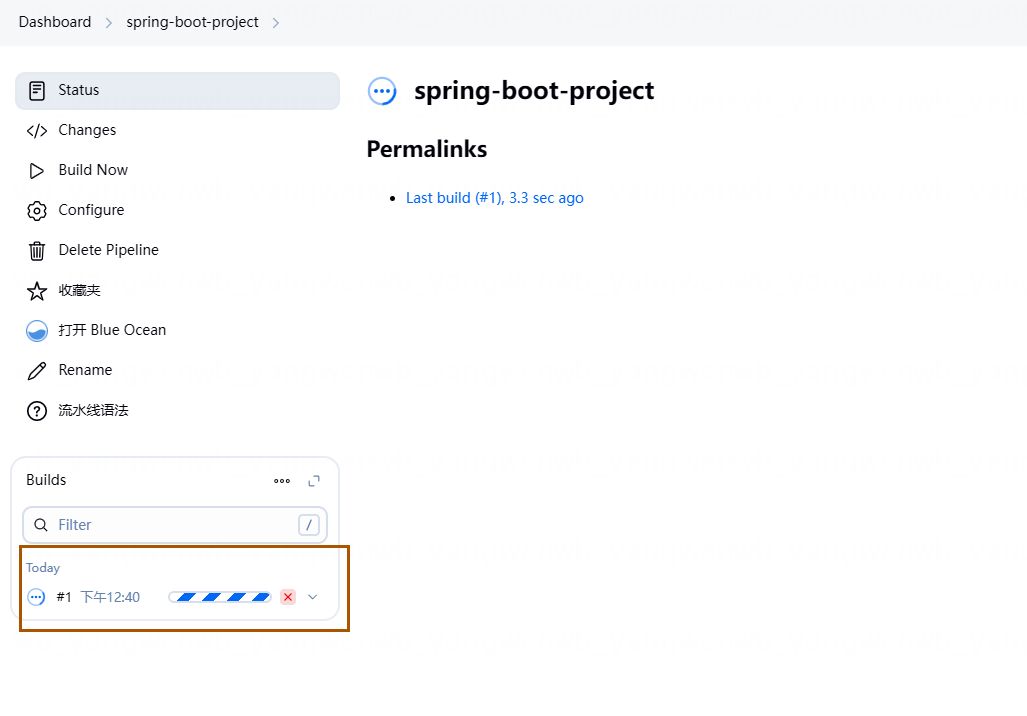Click the Changes code brackets icon
This screenshot has width=1027, height=716.
(x=37, y=131)
